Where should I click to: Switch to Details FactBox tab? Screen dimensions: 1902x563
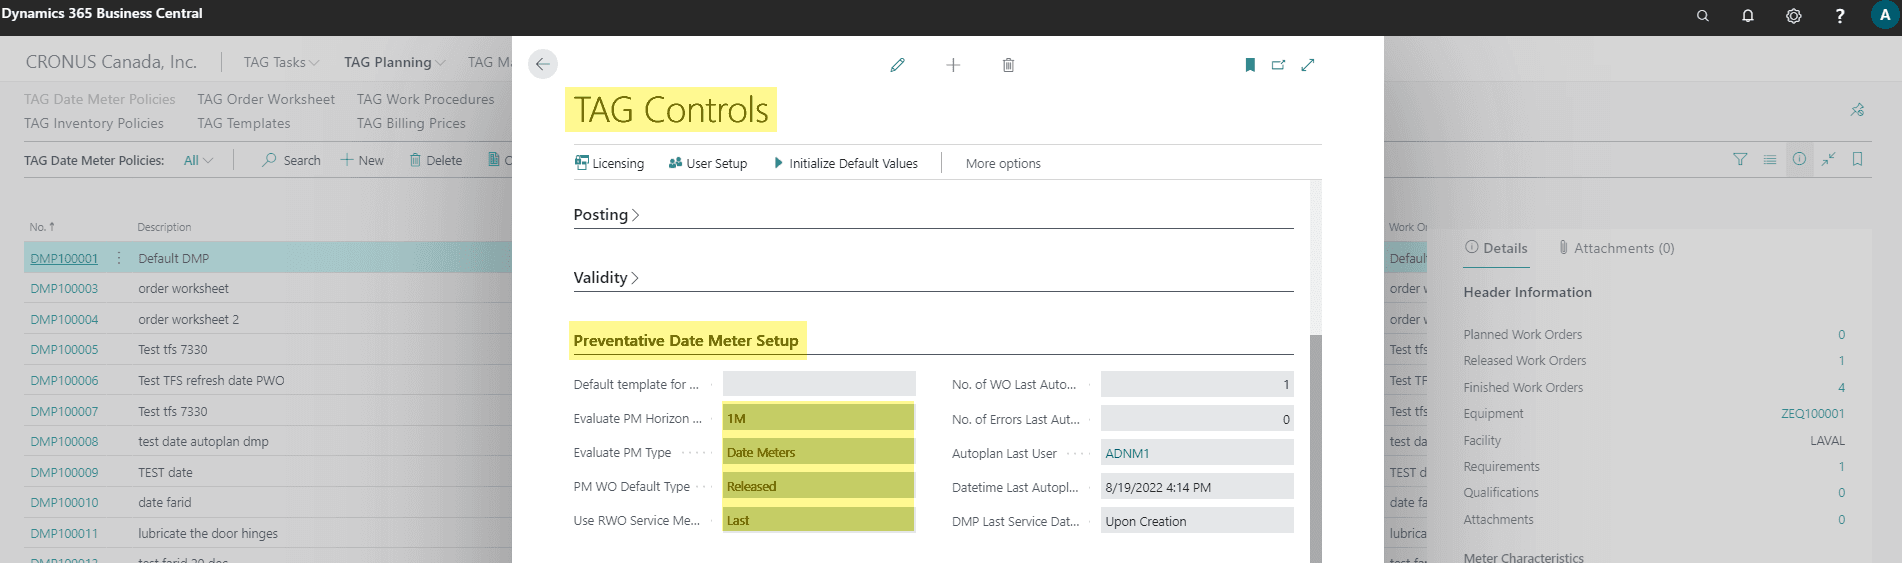[x=1496, y=248]
